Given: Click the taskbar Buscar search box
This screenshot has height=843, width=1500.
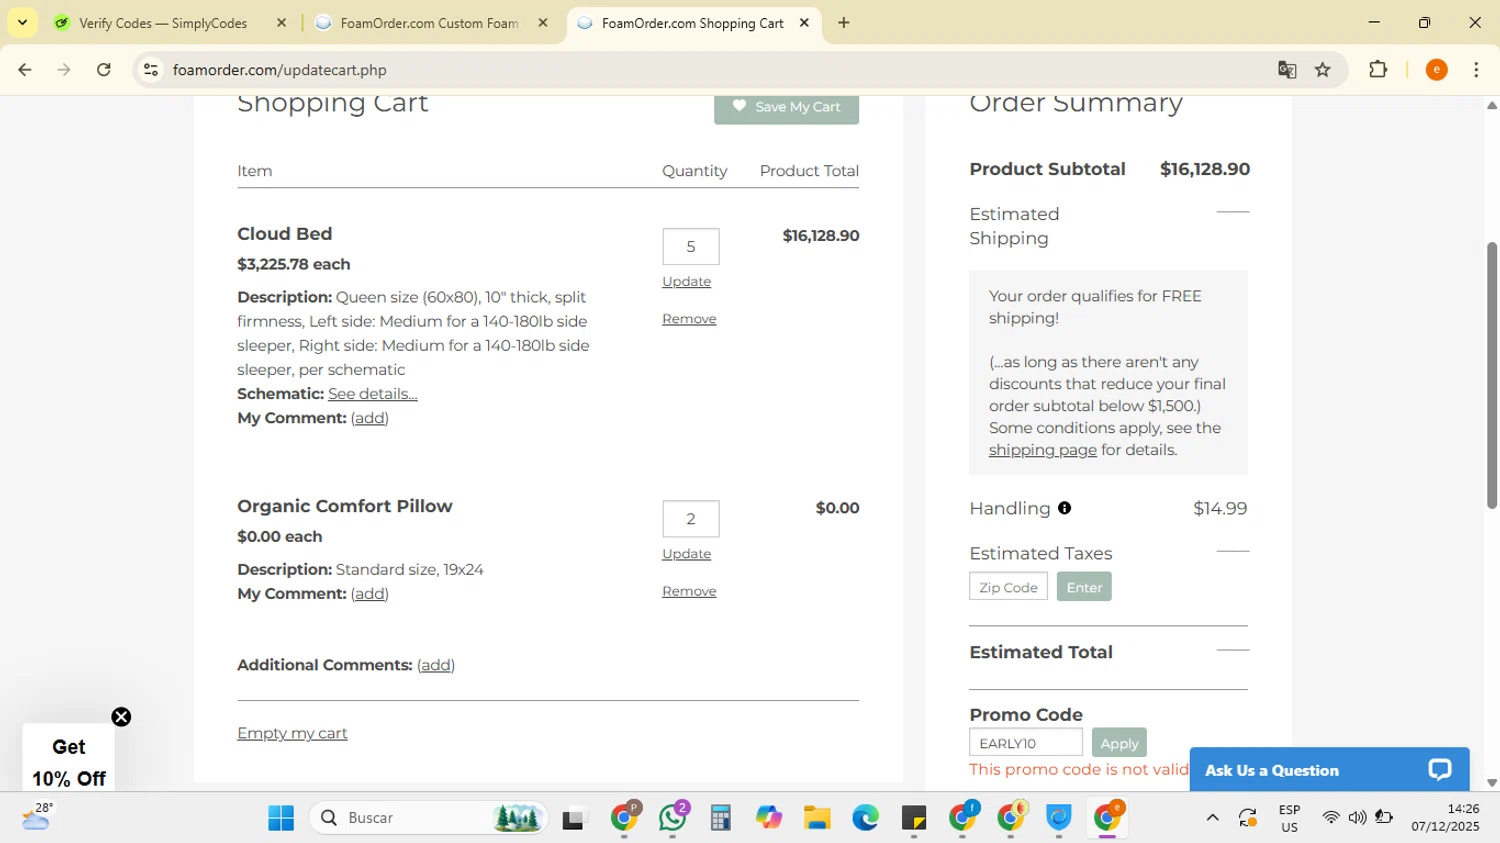Looking at the screenshot, I should pos(428,818).
